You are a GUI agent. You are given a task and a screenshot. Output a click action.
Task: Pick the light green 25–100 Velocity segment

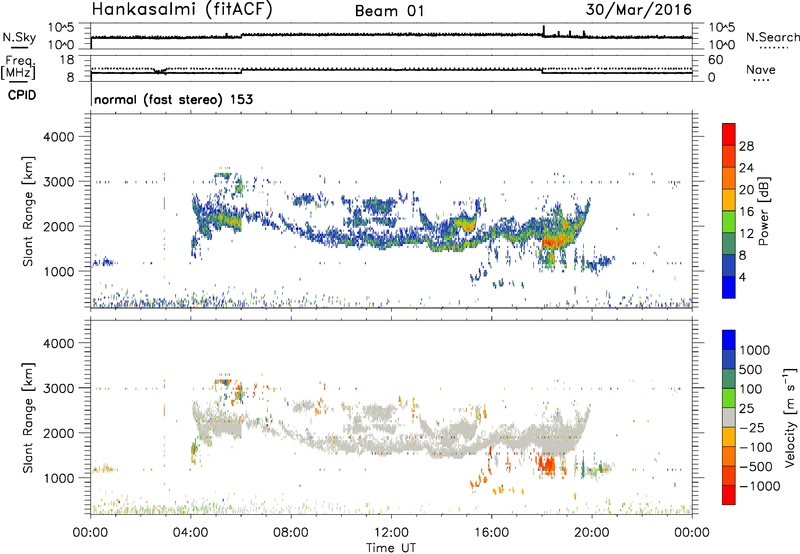point(729,398)
